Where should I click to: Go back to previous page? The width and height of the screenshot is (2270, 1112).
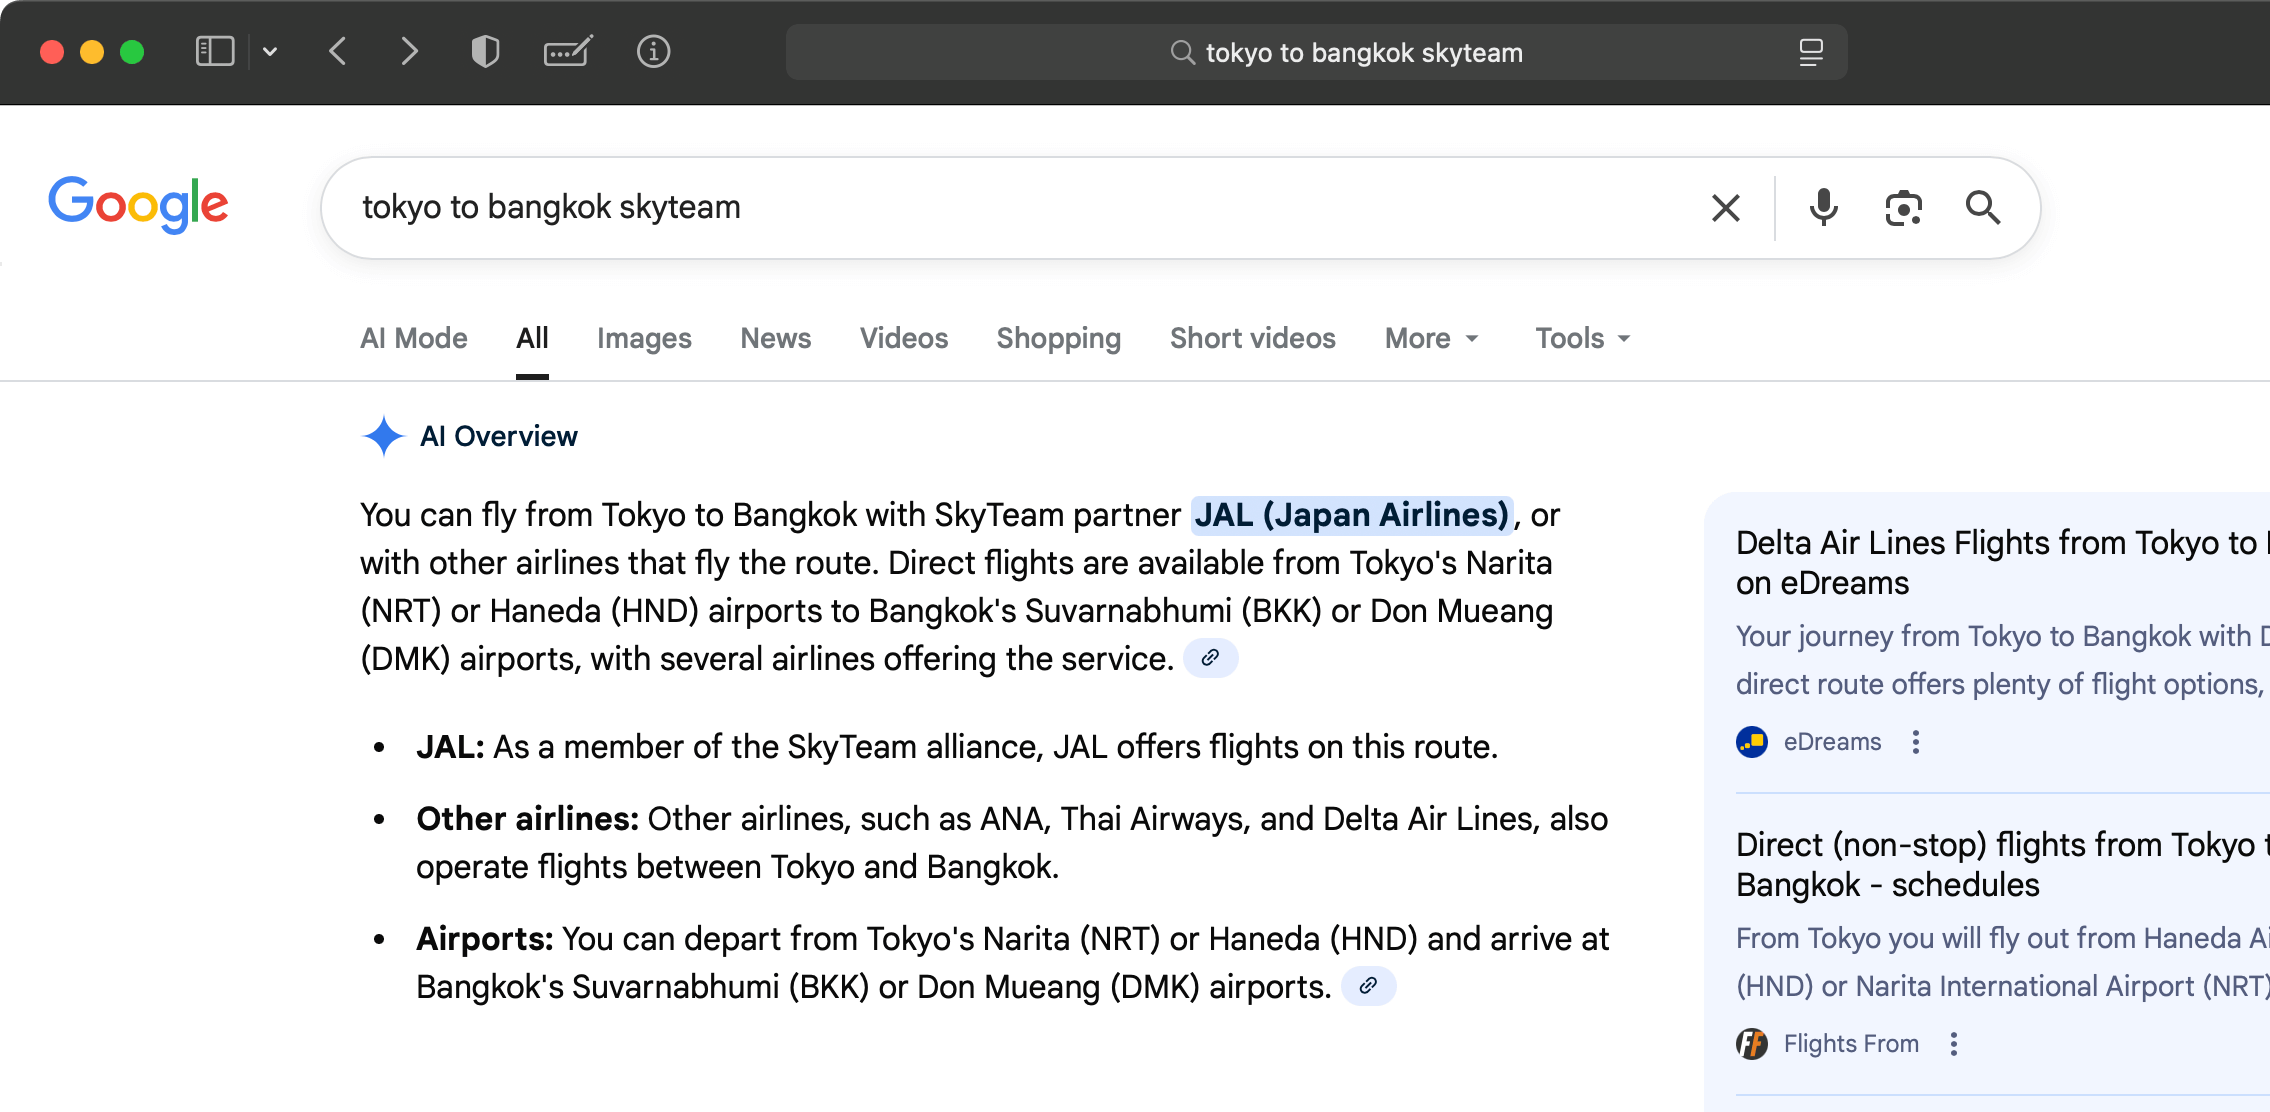338,52
